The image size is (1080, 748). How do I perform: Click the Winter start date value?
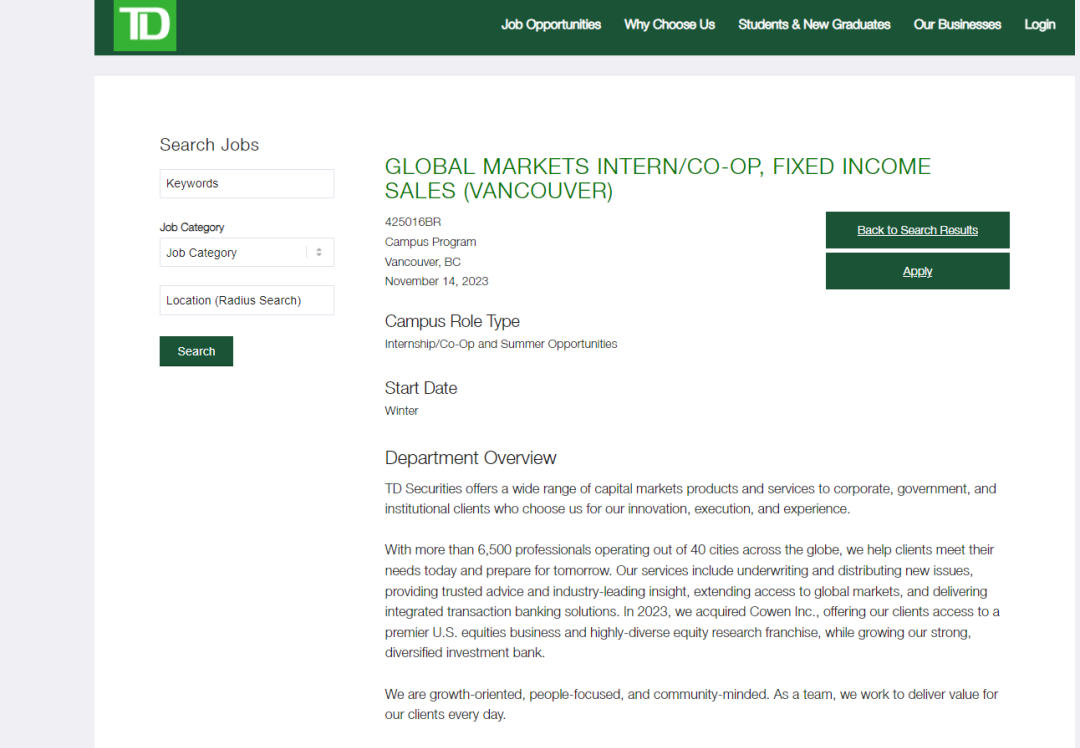[x=402, y=411]
